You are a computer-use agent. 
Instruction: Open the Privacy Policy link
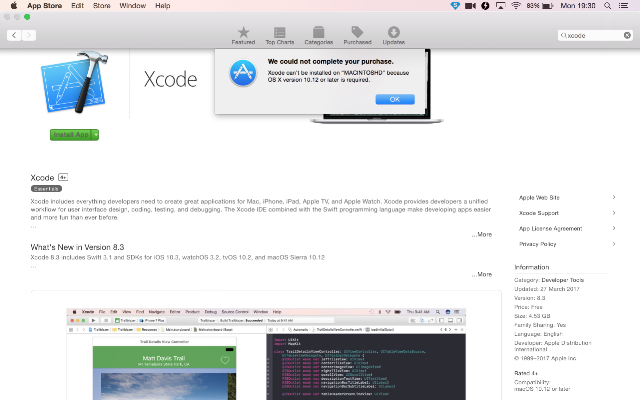(538, 244)
